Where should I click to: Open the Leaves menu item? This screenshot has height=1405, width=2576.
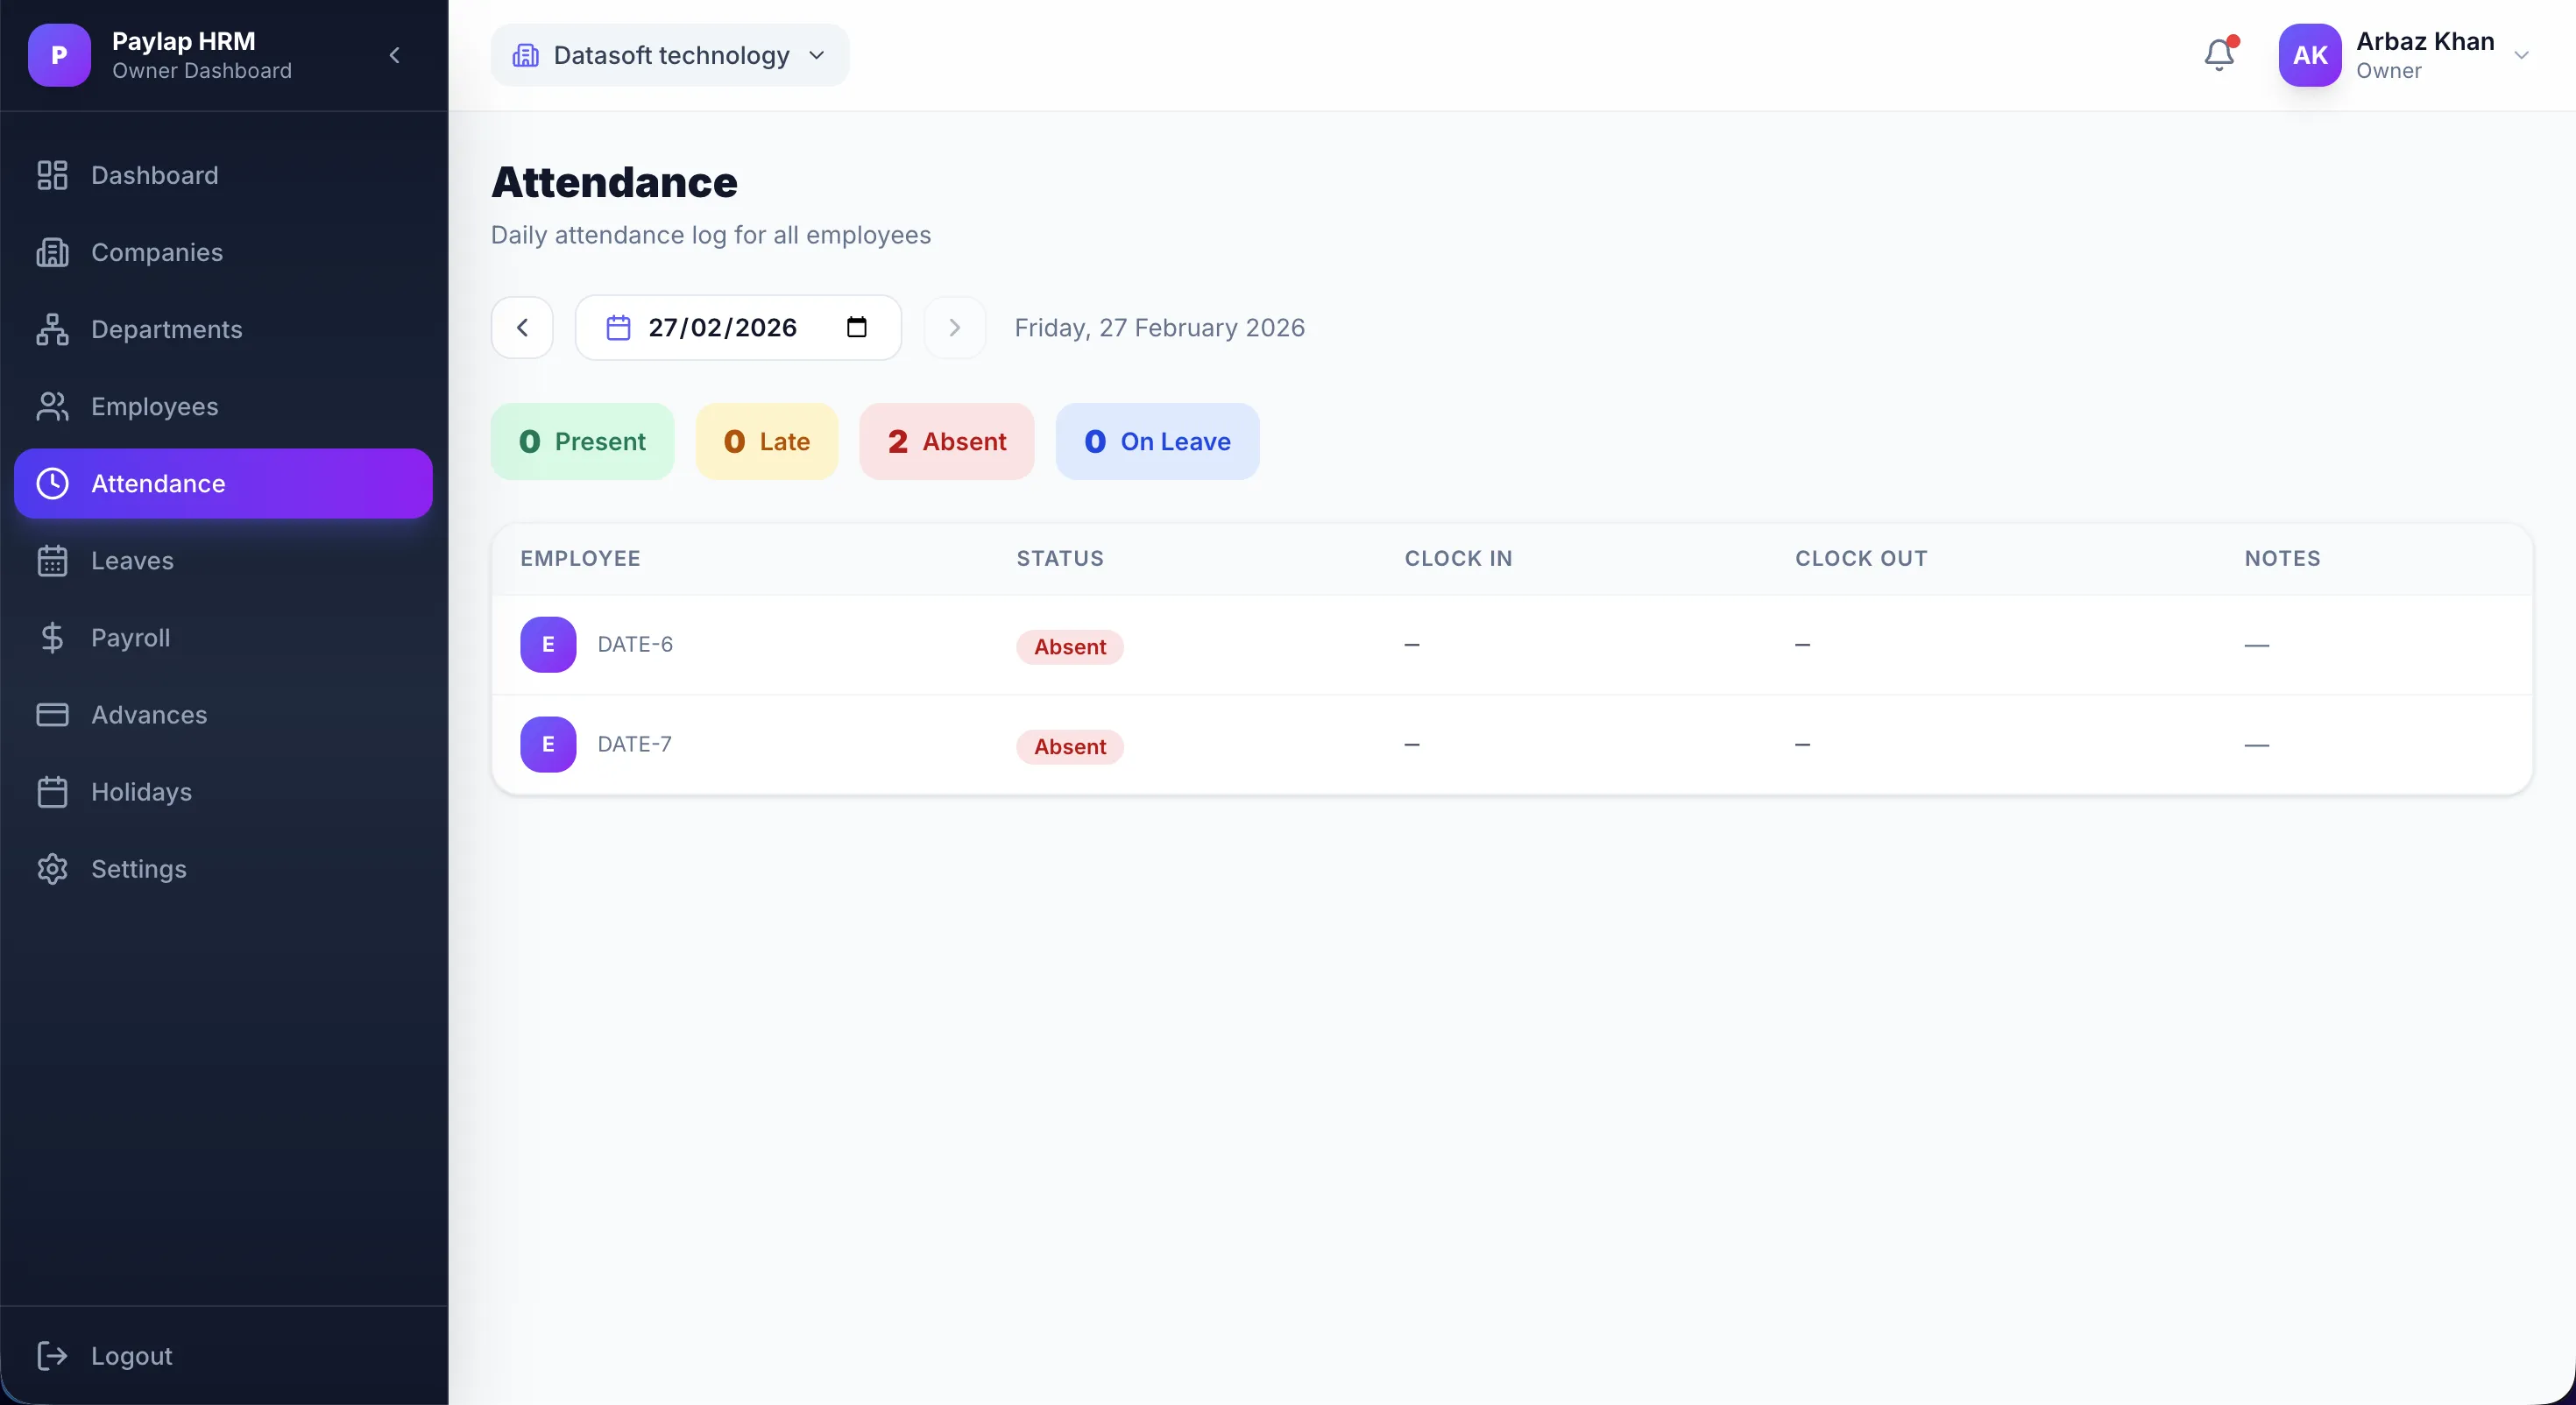(x=132, y=560)
